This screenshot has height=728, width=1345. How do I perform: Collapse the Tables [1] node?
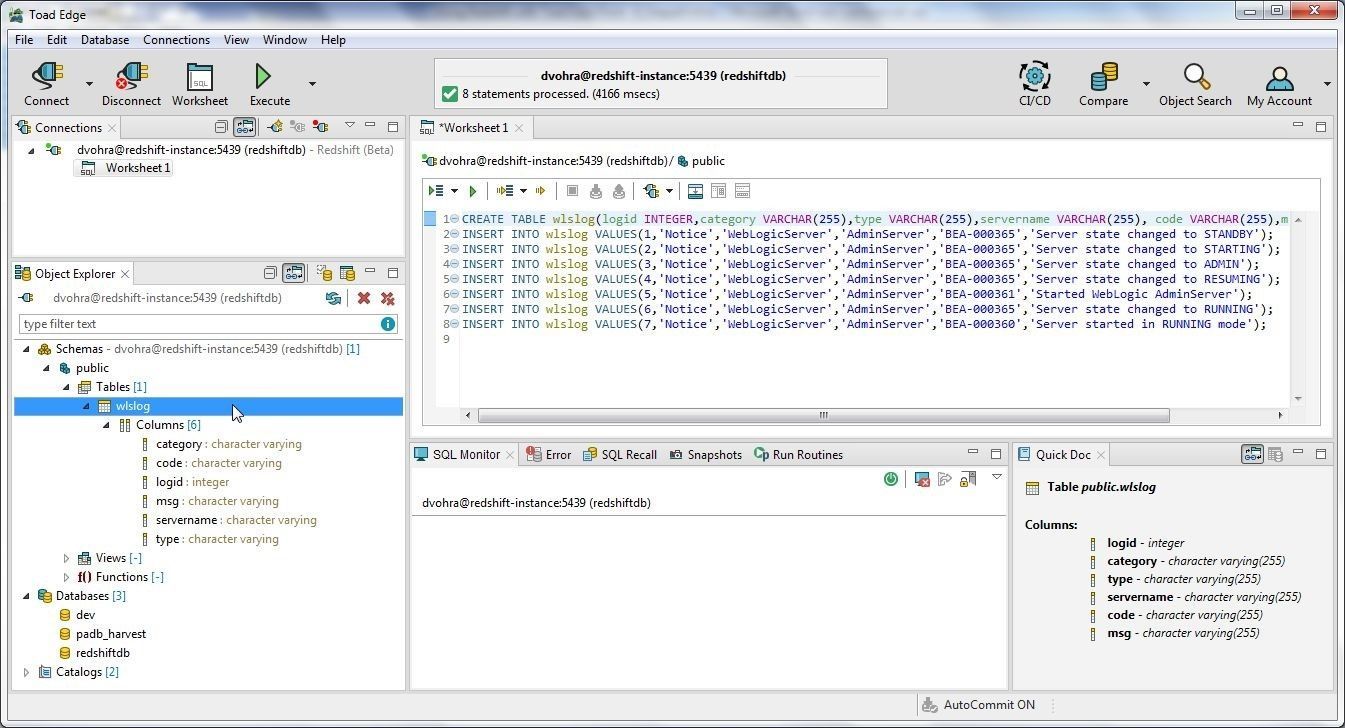[x=66, y=387]
